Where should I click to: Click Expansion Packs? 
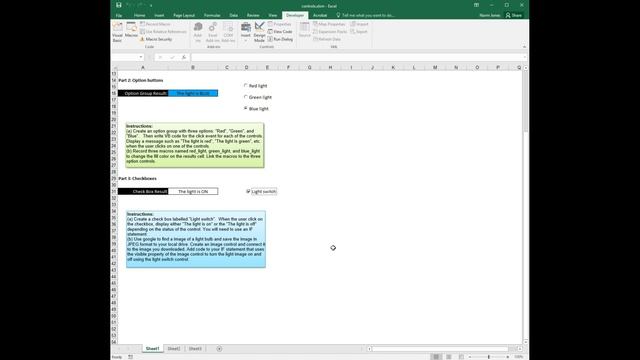330,31
